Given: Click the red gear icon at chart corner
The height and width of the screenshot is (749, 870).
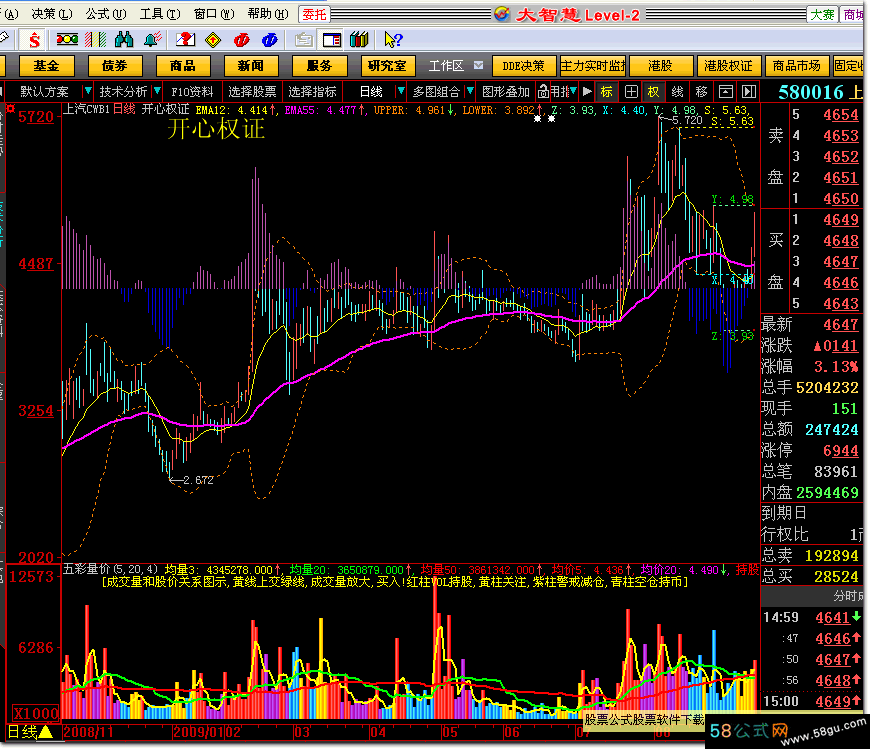Looking at the screenshot, I should 10,108.
